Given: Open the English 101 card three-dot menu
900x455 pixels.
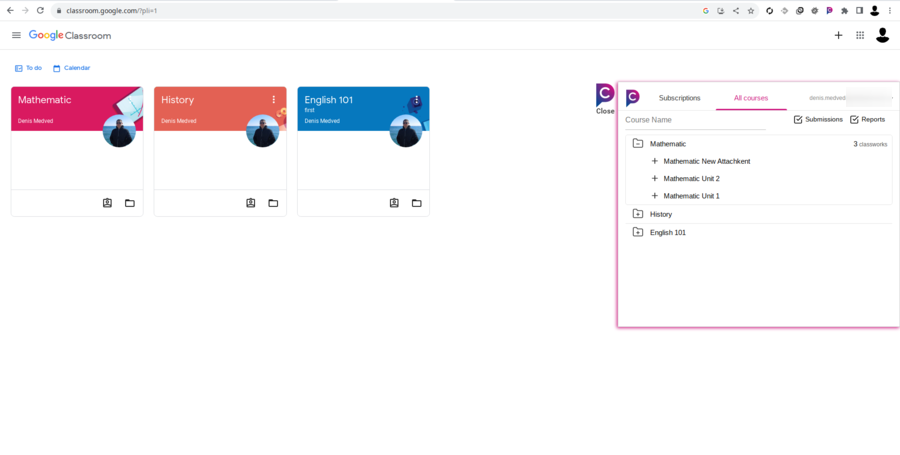Looking at the screenshot, I should tap(417, 100).
